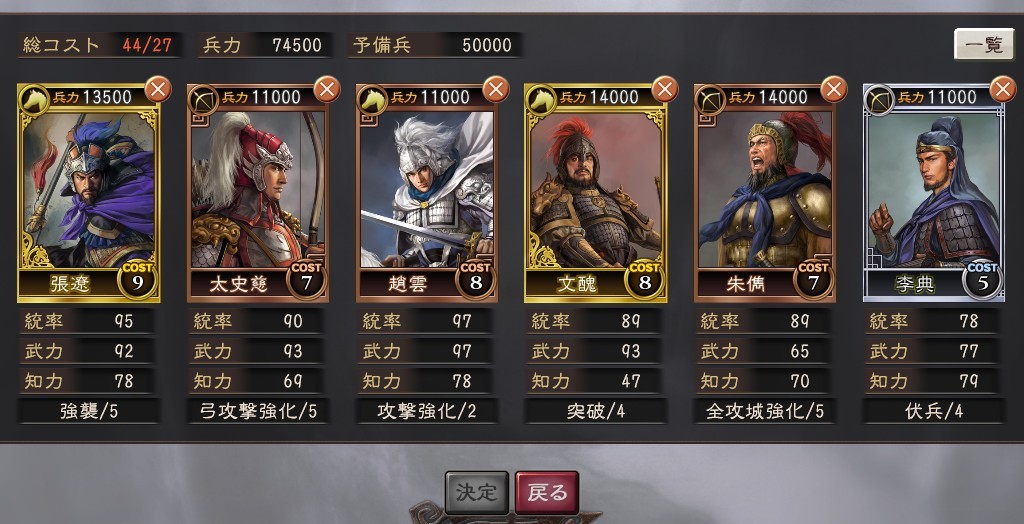Screen dimensions: 1024x524
Task: Remove 張遼 with the orange X icon
Action: click(157, 89)
